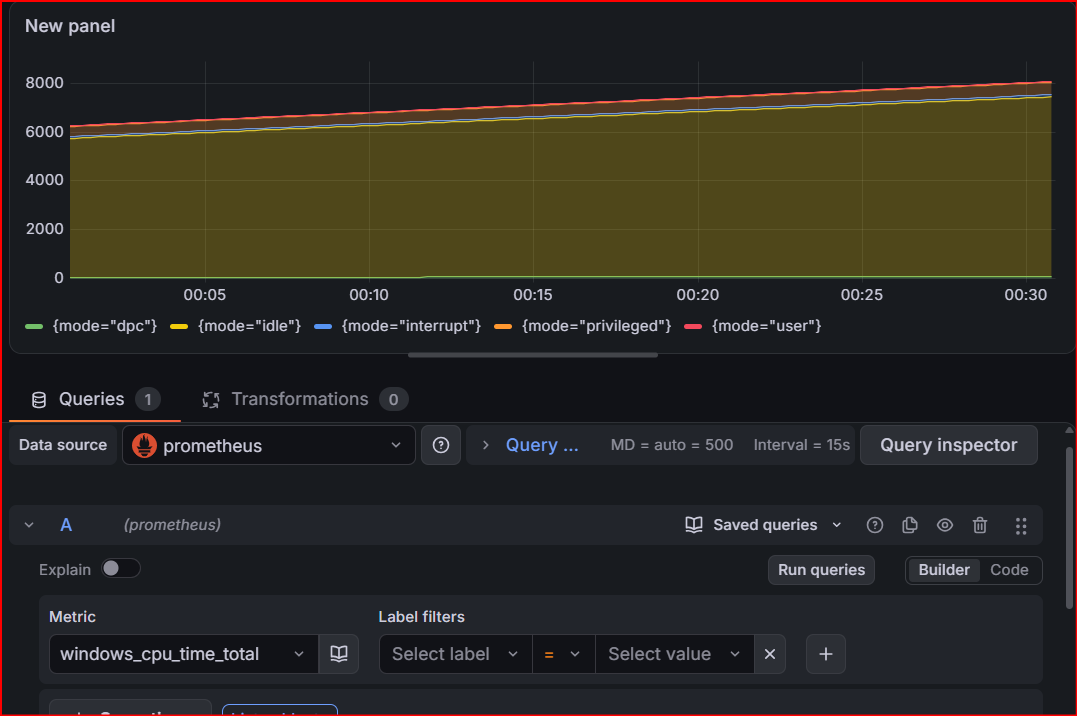1077x716 pixels.
Task: Duplicate query A with copy icon
Action: (x=909, y=526)
